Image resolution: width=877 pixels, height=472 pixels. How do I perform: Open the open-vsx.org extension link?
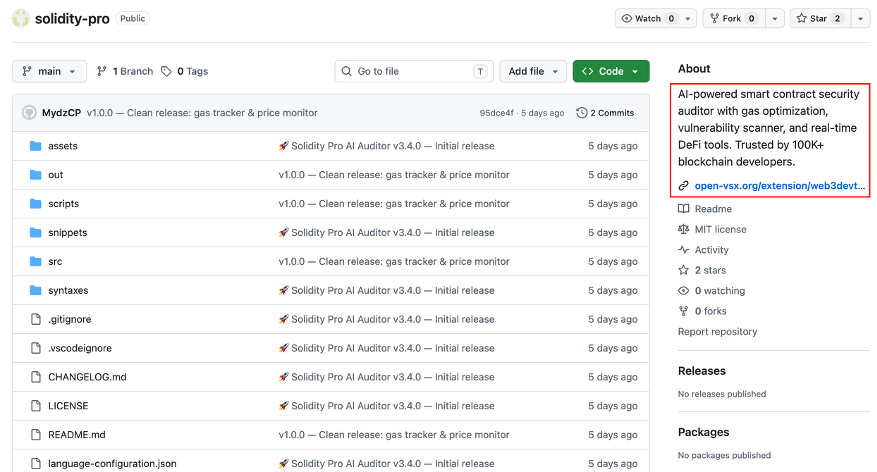[780, 186]
